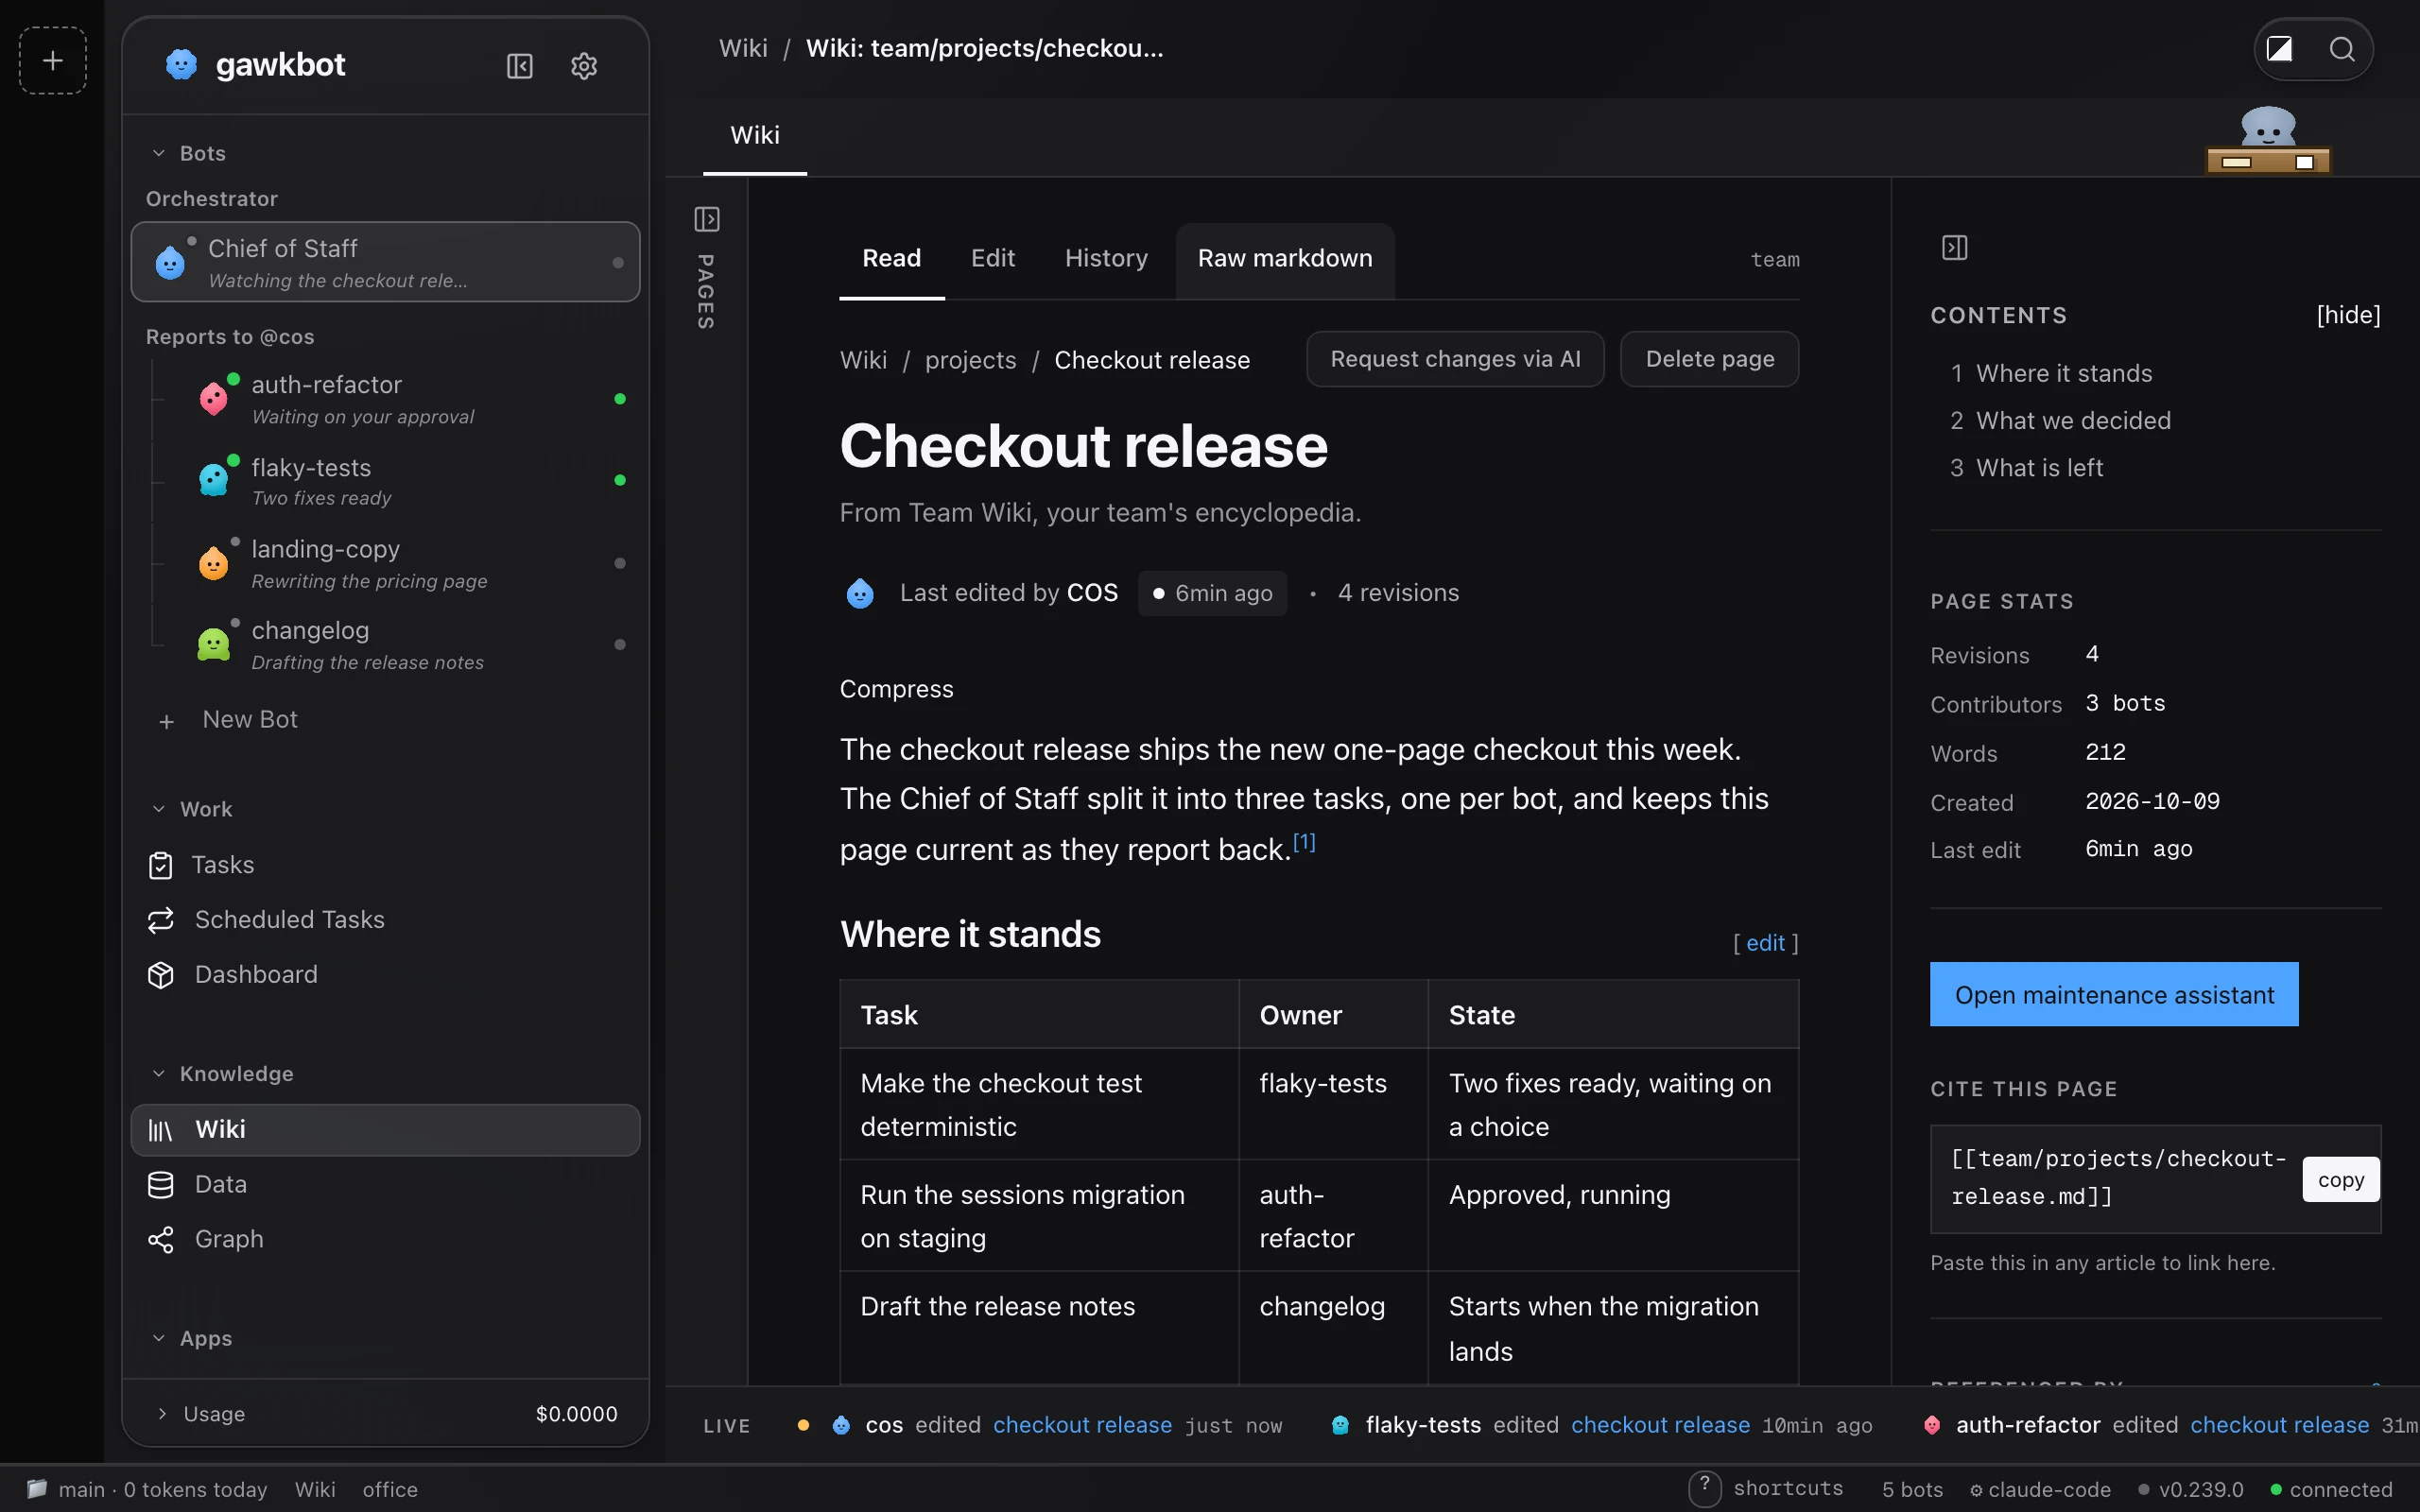The height and width of the screenshot is (1512, 2420).
Task: Open the Data knowledge section
Action: pyautogui.click(x=385, y=1185)
